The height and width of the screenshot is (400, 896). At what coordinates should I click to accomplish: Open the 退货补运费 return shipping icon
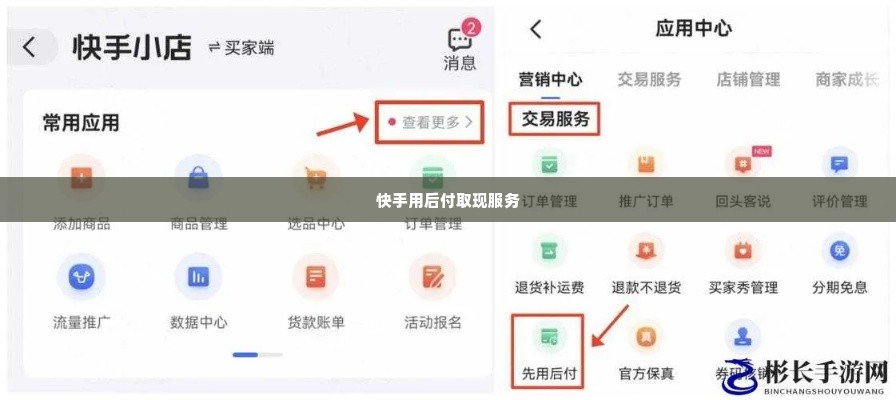549,251
